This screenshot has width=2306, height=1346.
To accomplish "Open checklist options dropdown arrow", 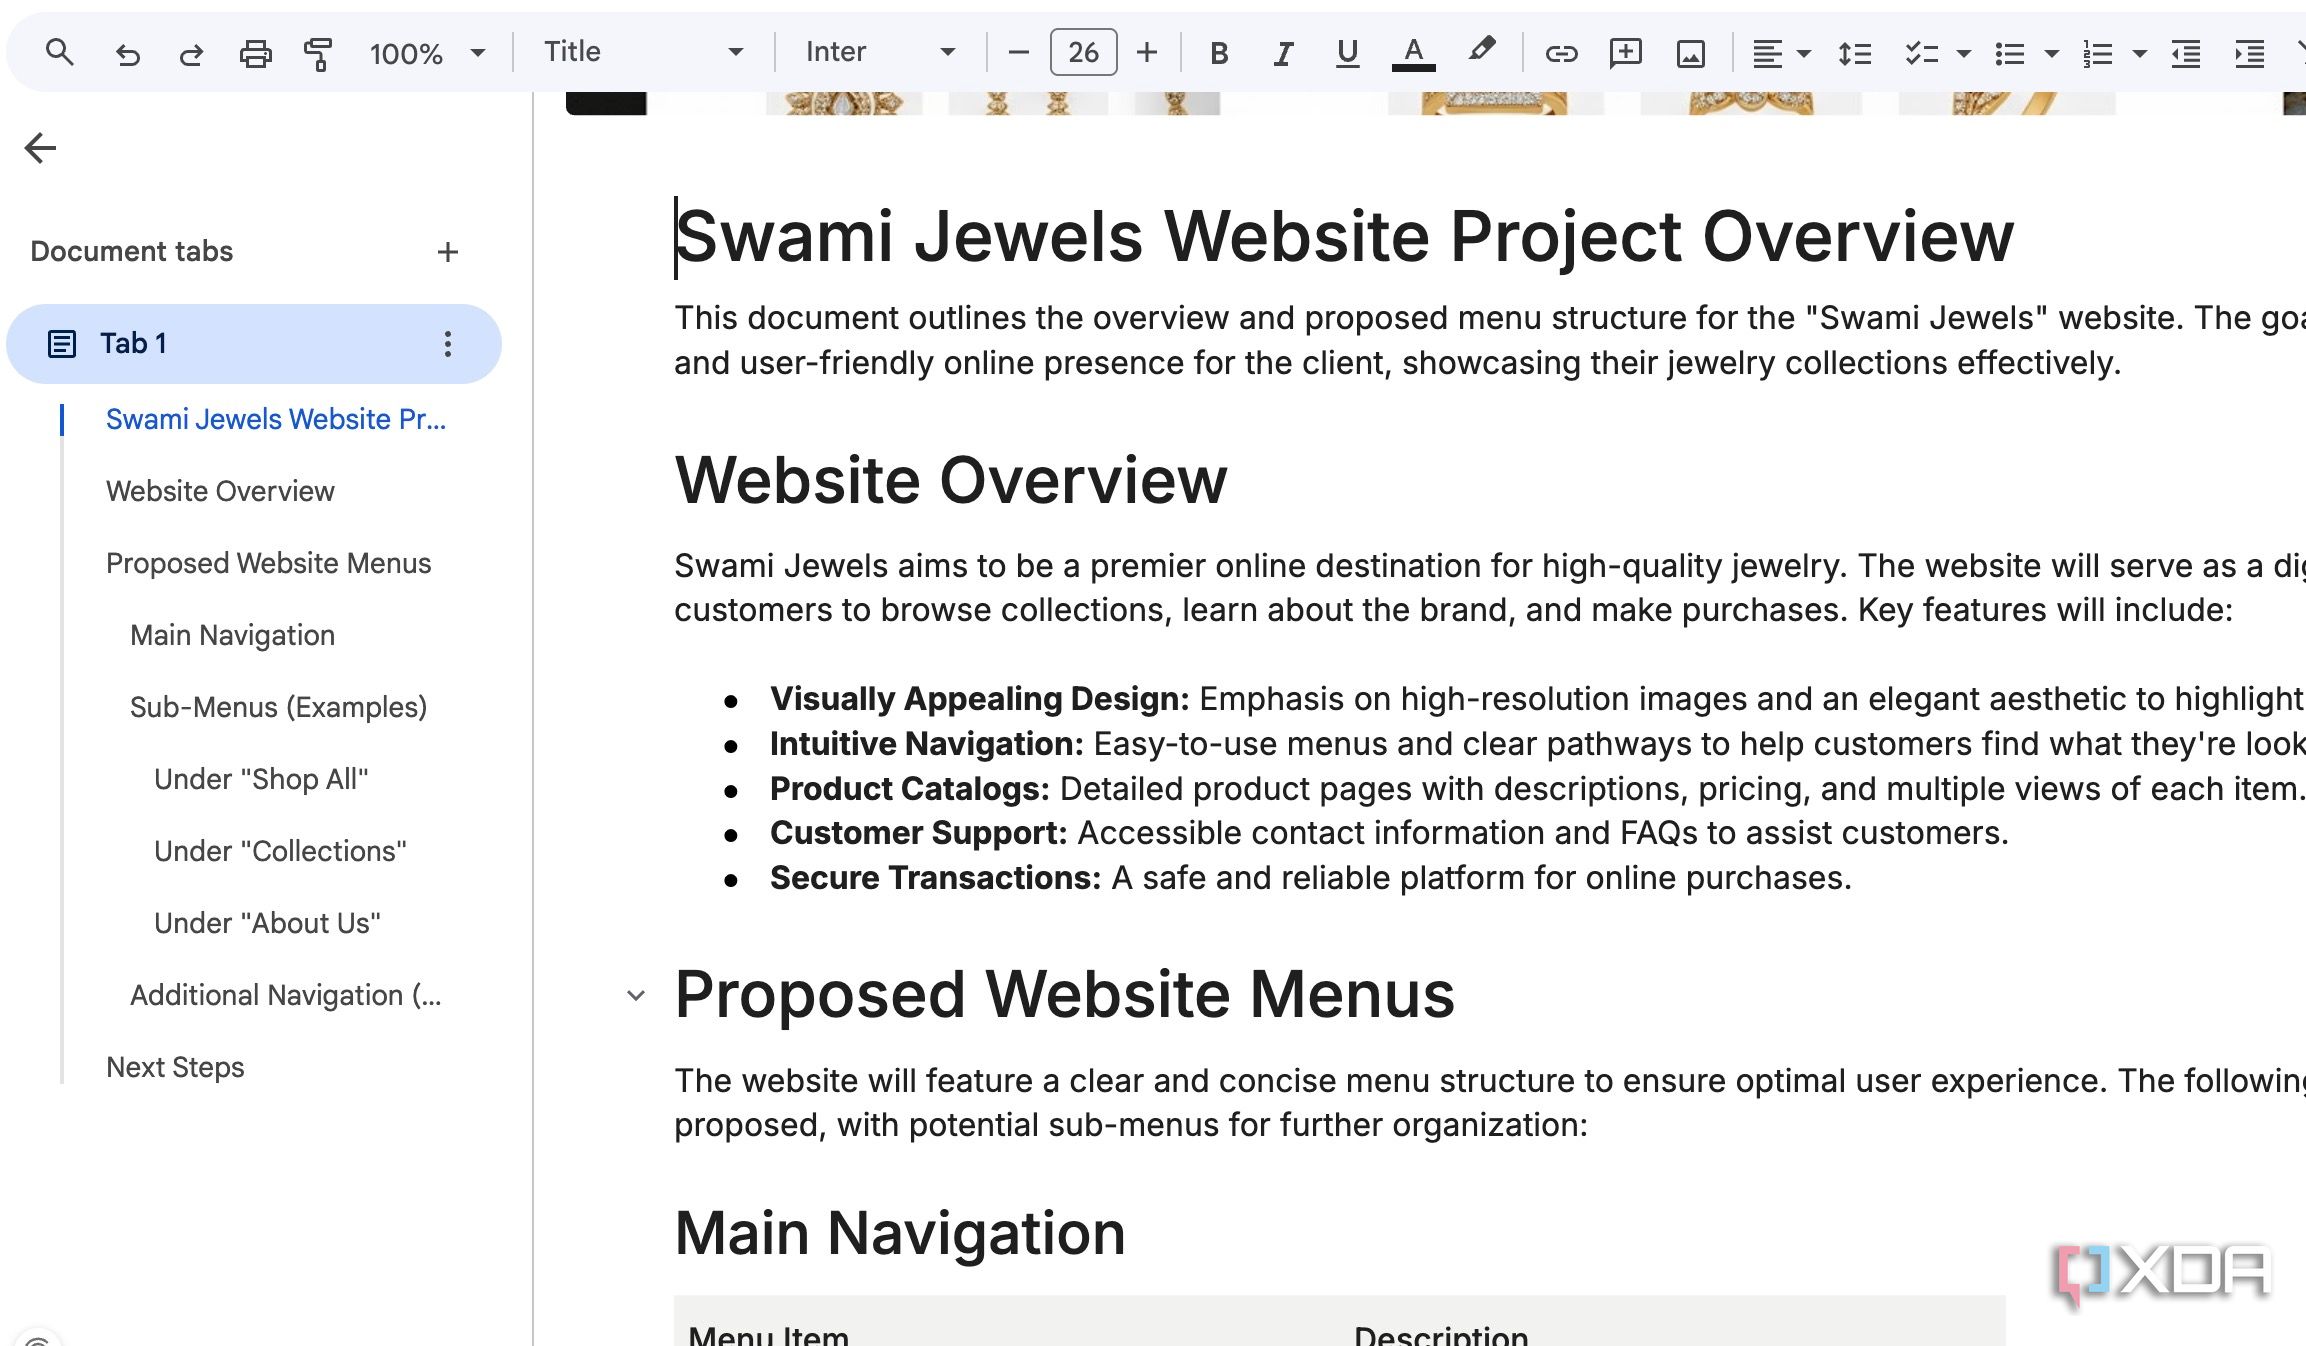I will (1964, 54).
